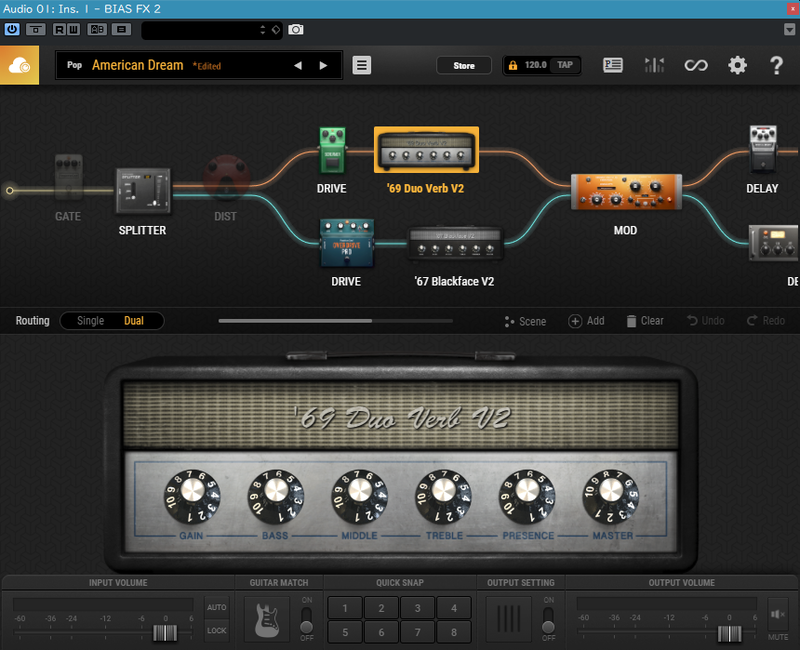The width and height of the screenshot is (800, 650).
Task: Toggle the Guitar Match ON/OFF switch
Action: (307, 619)
